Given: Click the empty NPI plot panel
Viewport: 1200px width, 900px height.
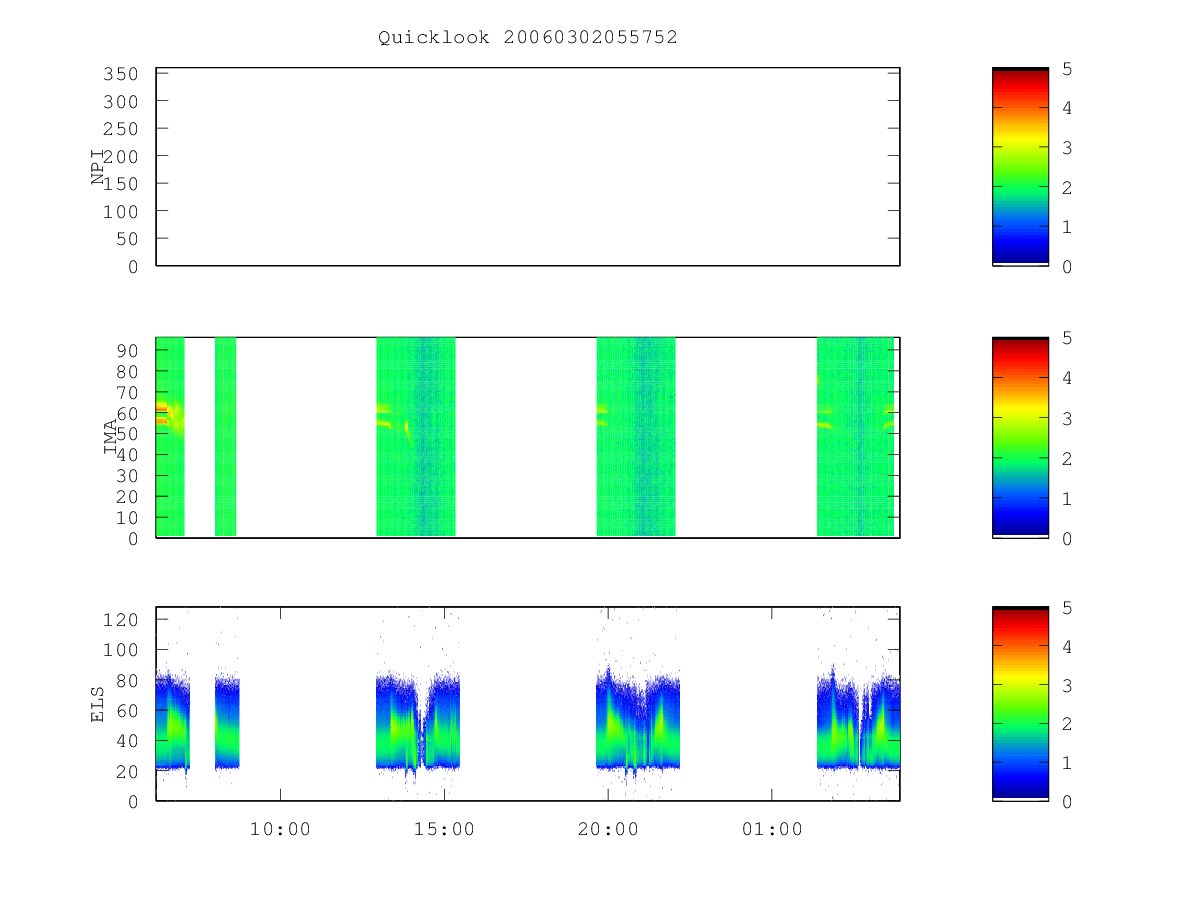Looking at the screenshot, I should pyautogui.click(x=528, y=167).
